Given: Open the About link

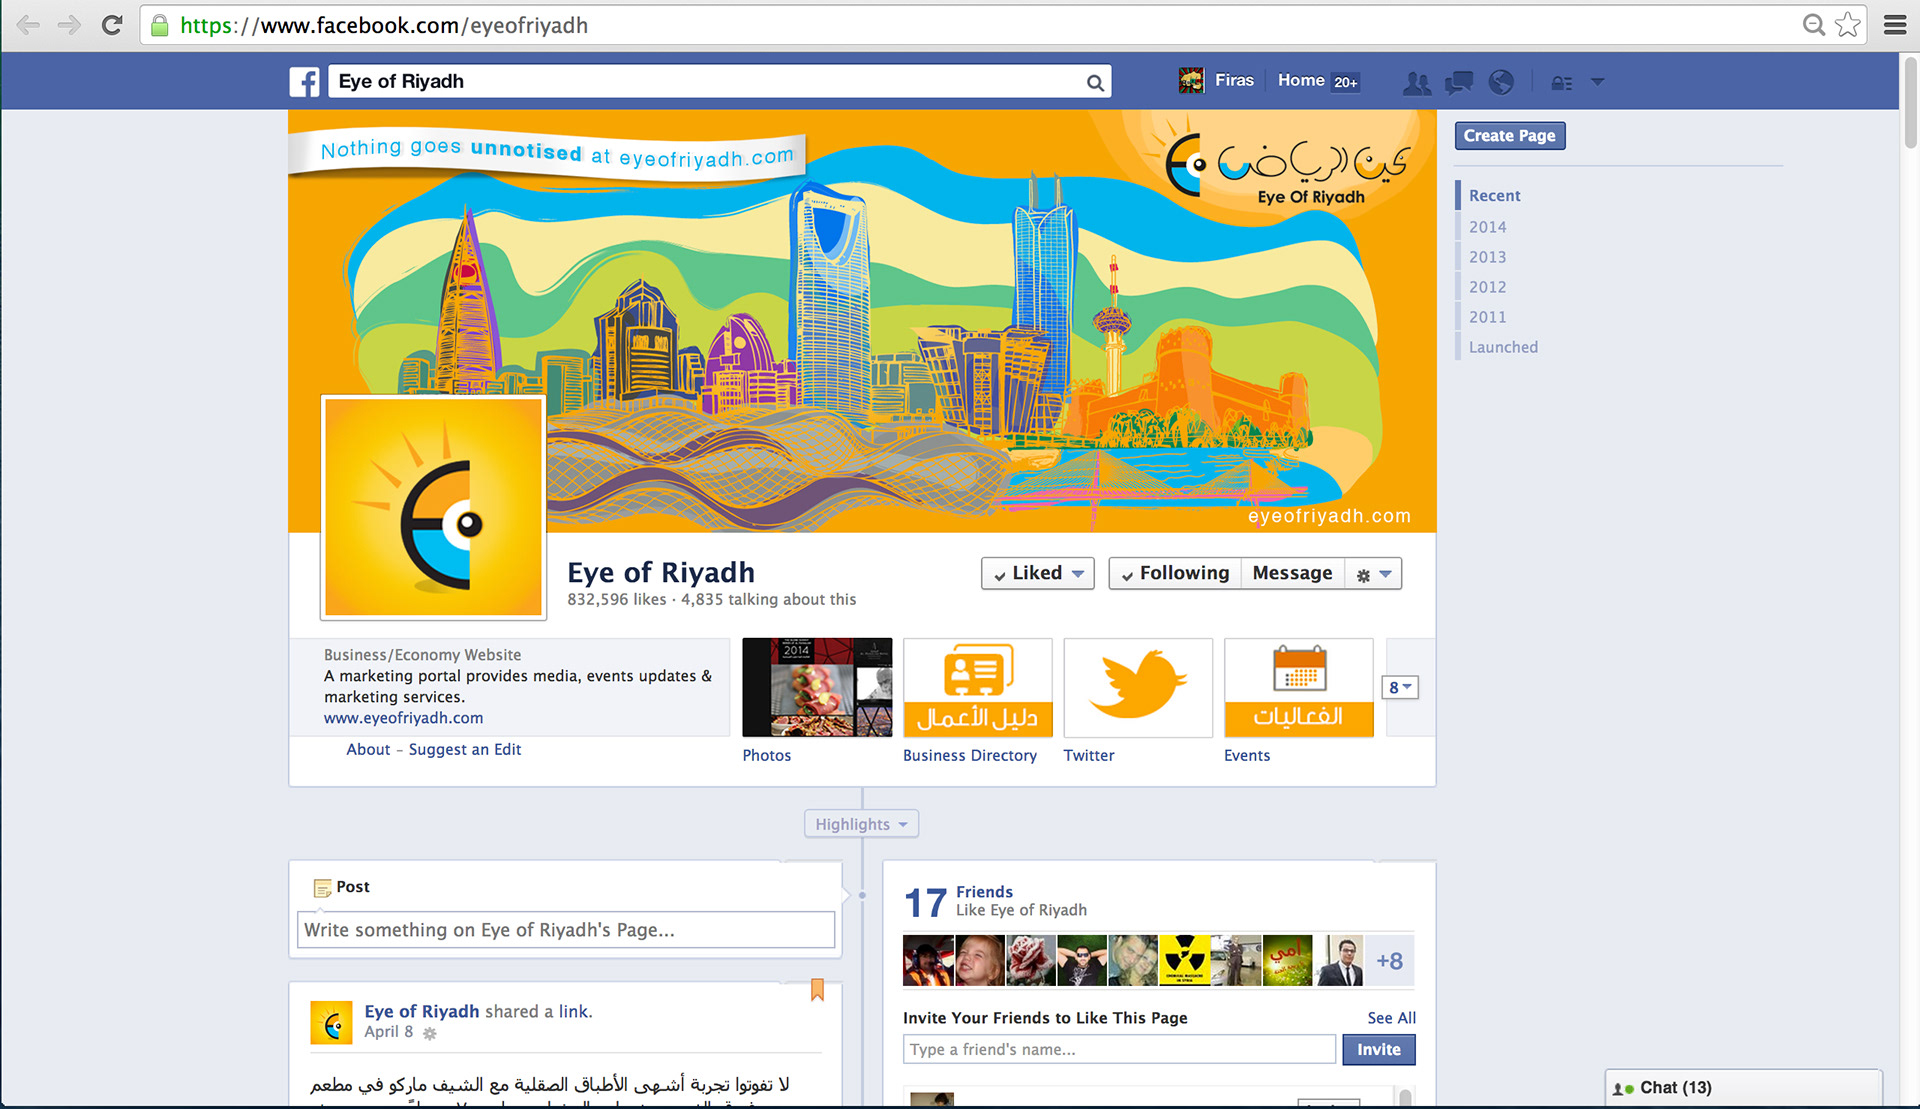Looking at the screenshot, I should tap(368, 749).
